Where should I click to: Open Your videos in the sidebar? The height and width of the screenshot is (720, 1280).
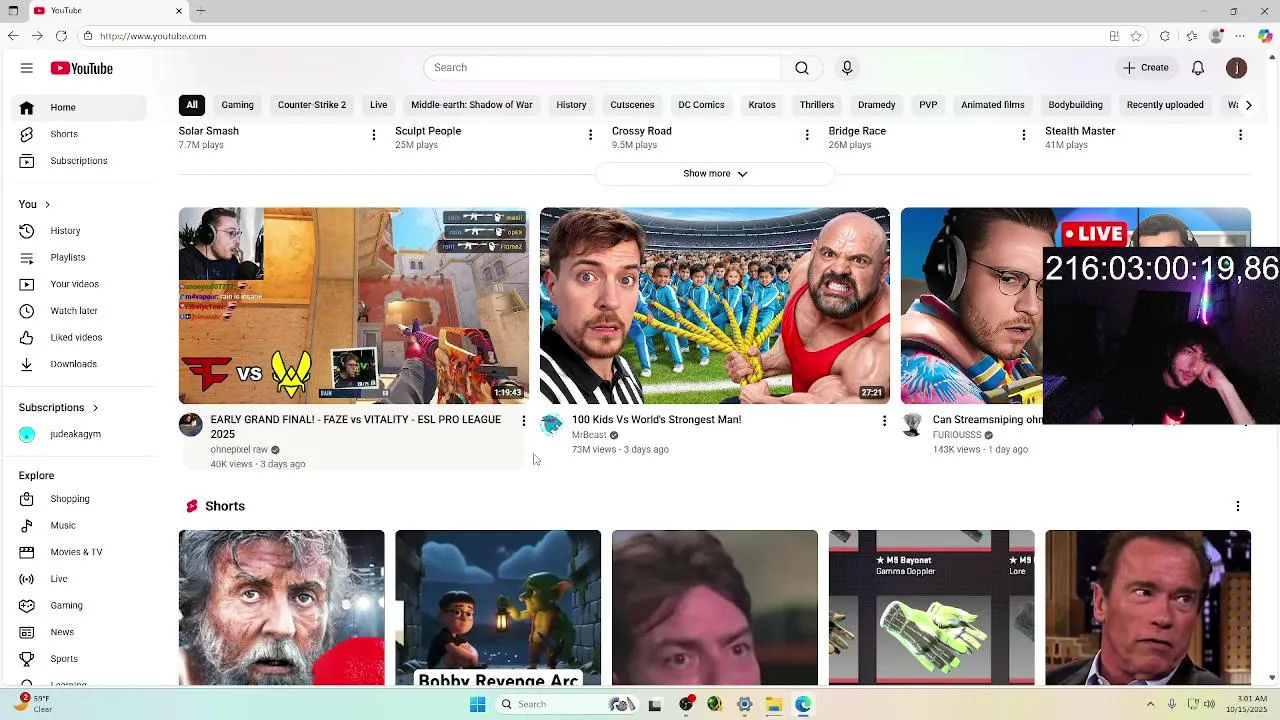(x=80, y=284)
